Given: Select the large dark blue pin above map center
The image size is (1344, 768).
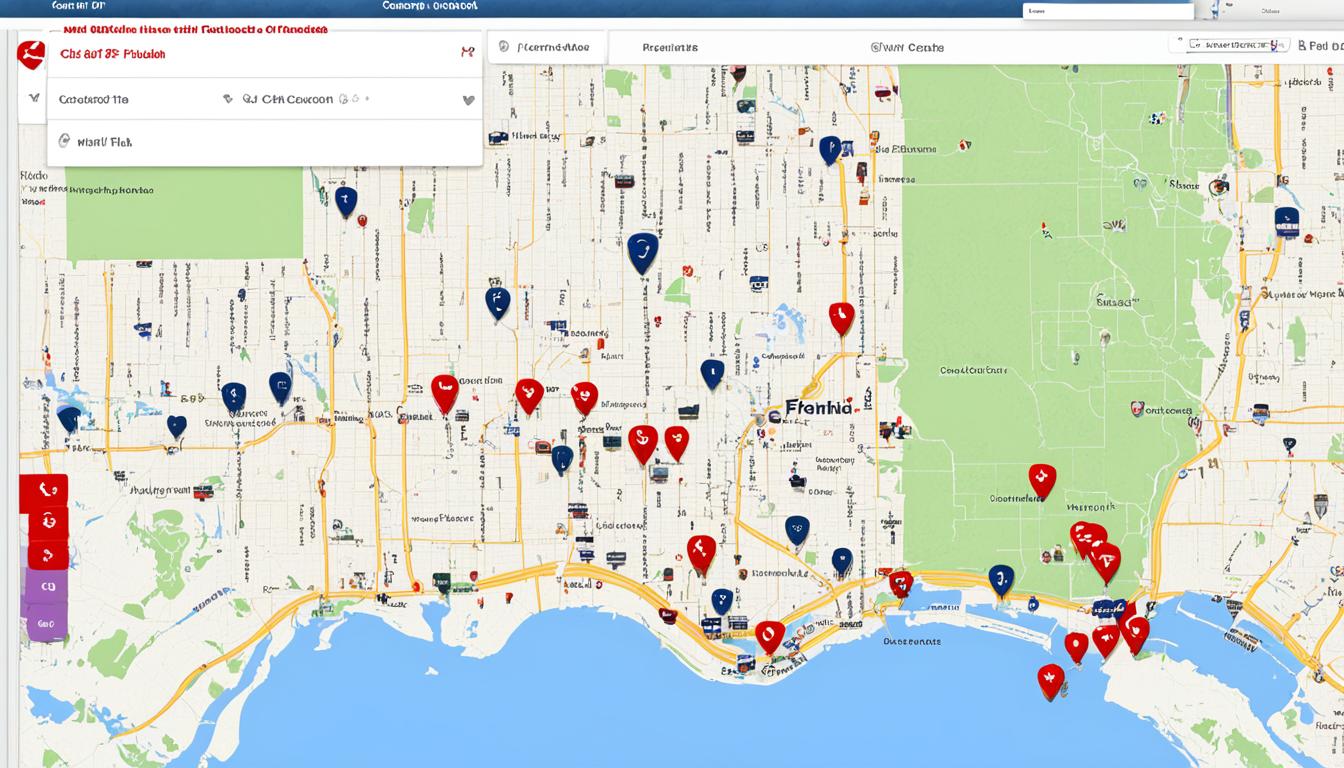Looking at the screenshot, I should point(643,252).
